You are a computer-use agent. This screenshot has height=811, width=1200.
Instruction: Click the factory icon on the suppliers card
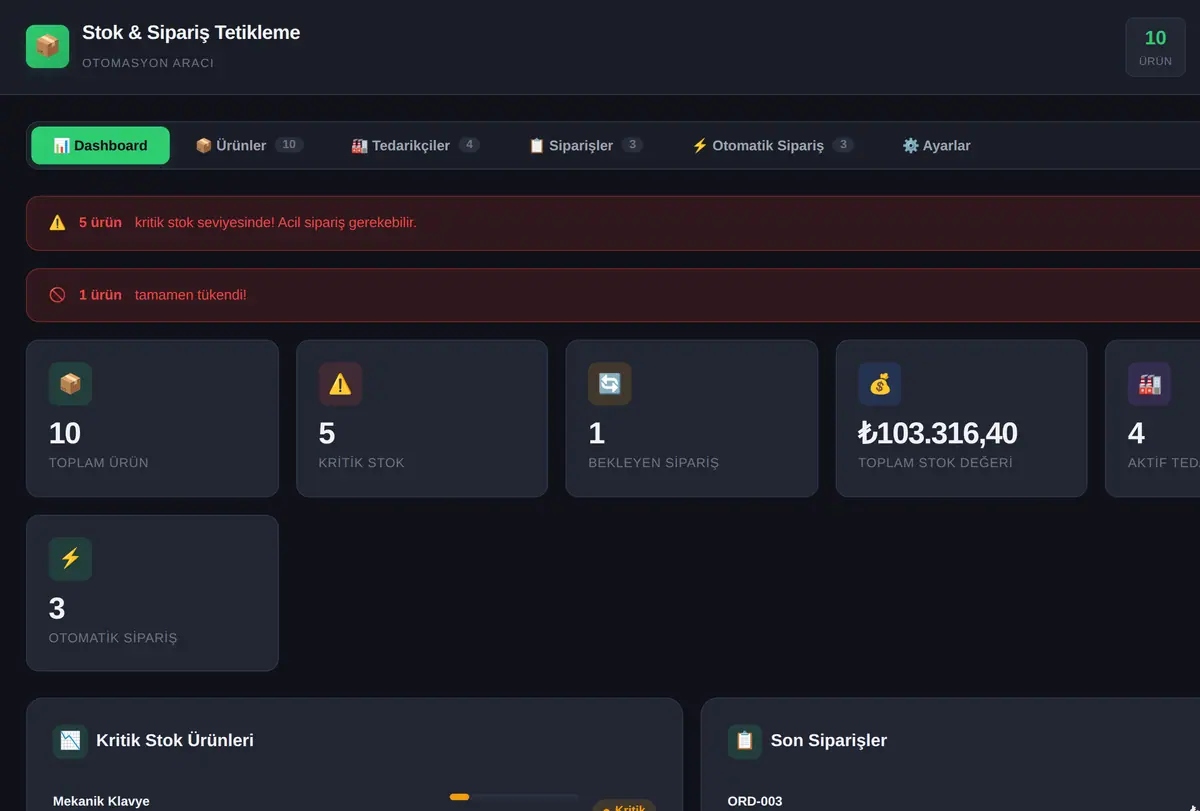pyautogui.click(x=1149, y=384)
